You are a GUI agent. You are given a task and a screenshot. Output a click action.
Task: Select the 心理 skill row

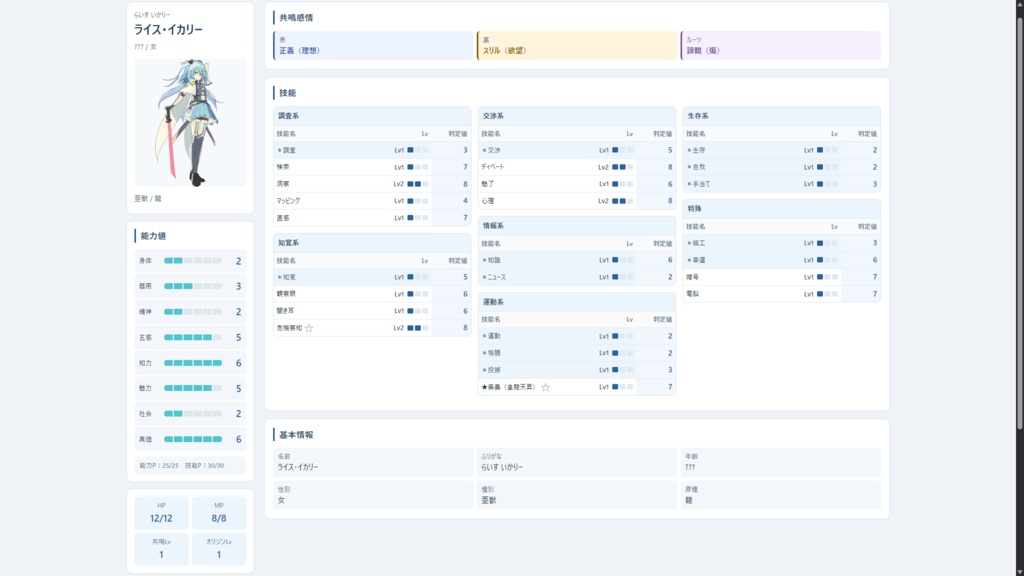click(x=577, y=201)
